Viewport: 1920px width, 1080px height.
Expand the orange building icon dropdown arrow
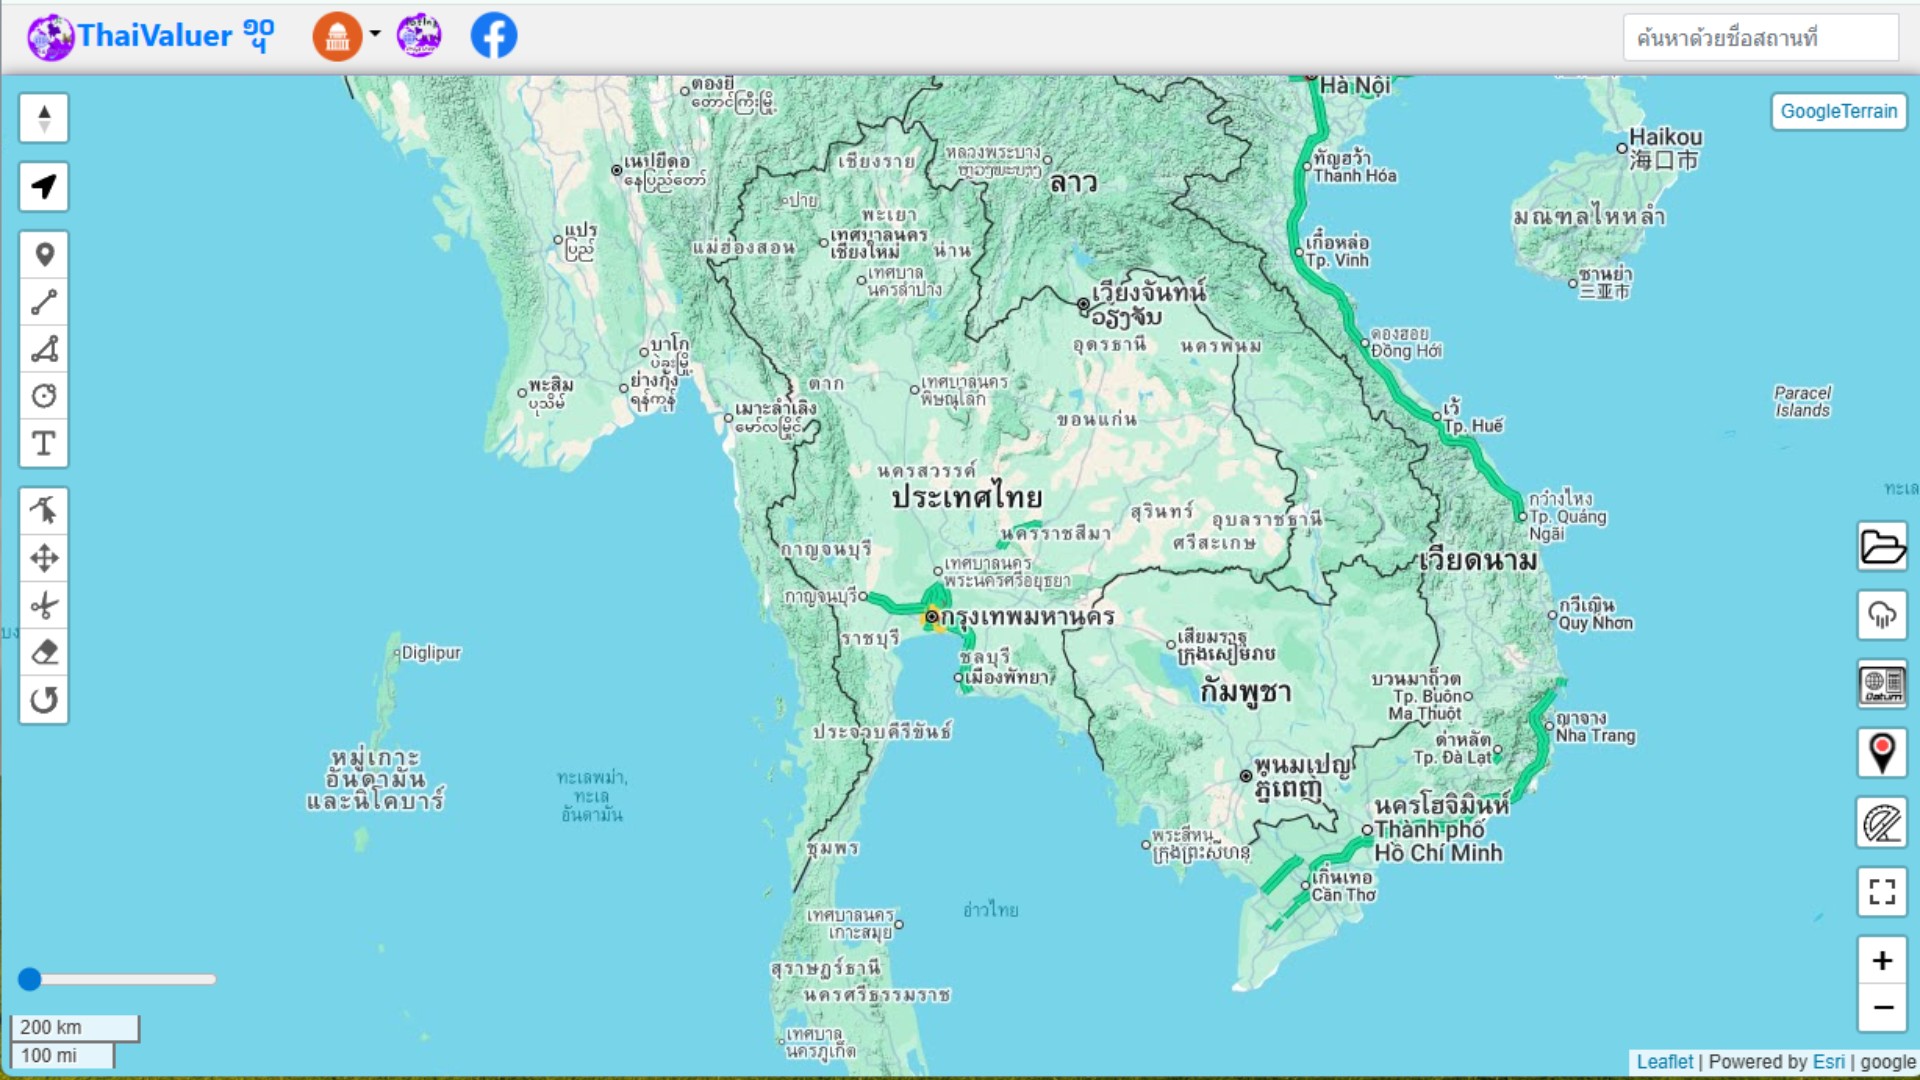(x=375, y=34)
